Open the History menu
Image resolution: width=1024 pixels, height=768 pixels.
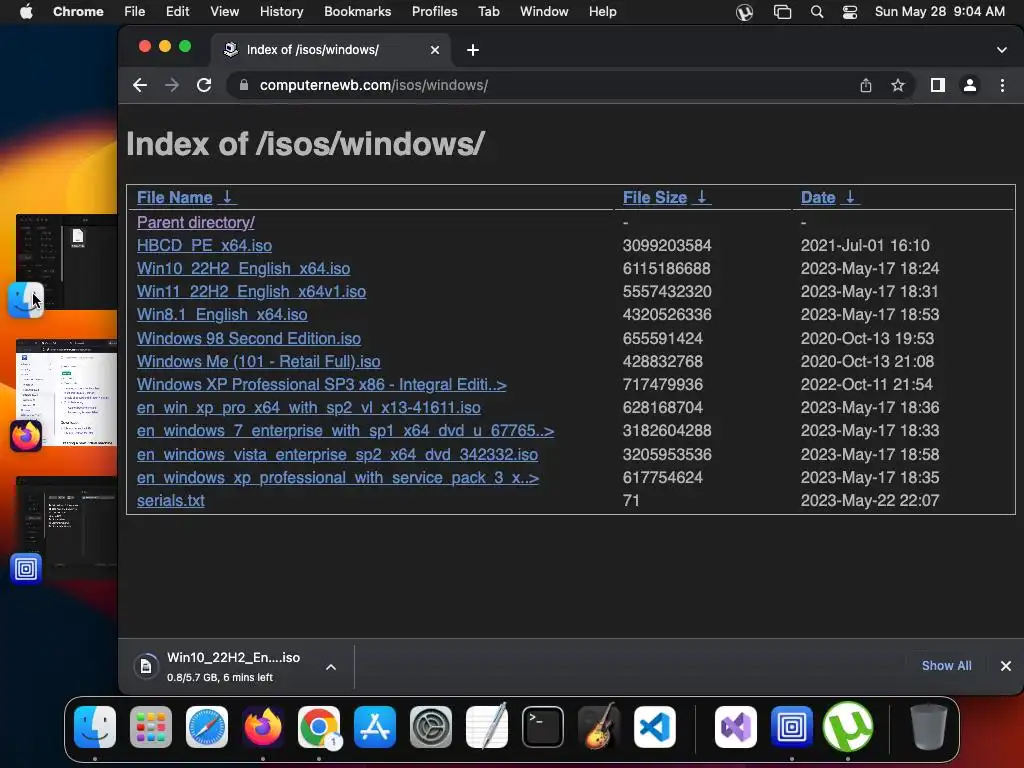point(281,12)
